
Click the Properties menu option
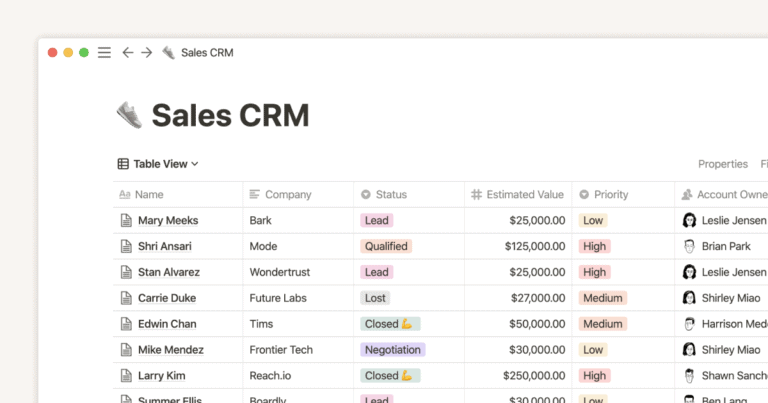pyautogui.click(x=722, y=164)
